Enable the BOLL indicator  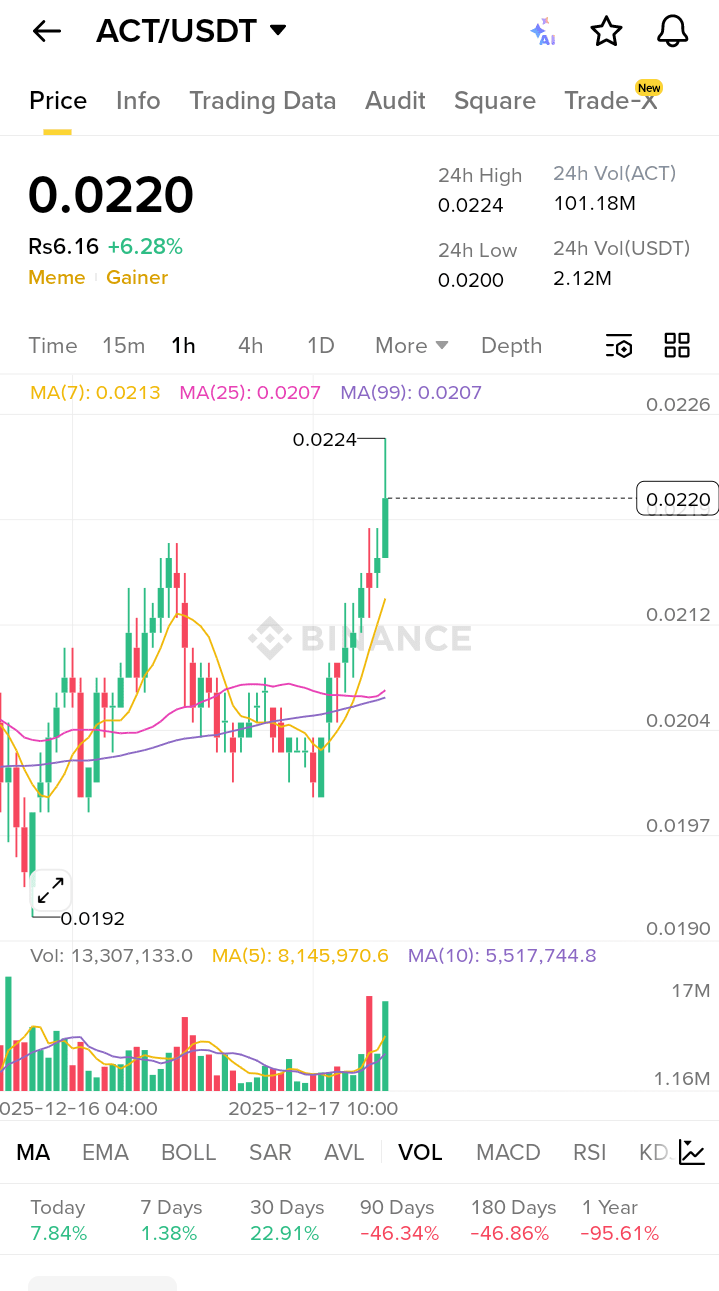(188, 1152)
